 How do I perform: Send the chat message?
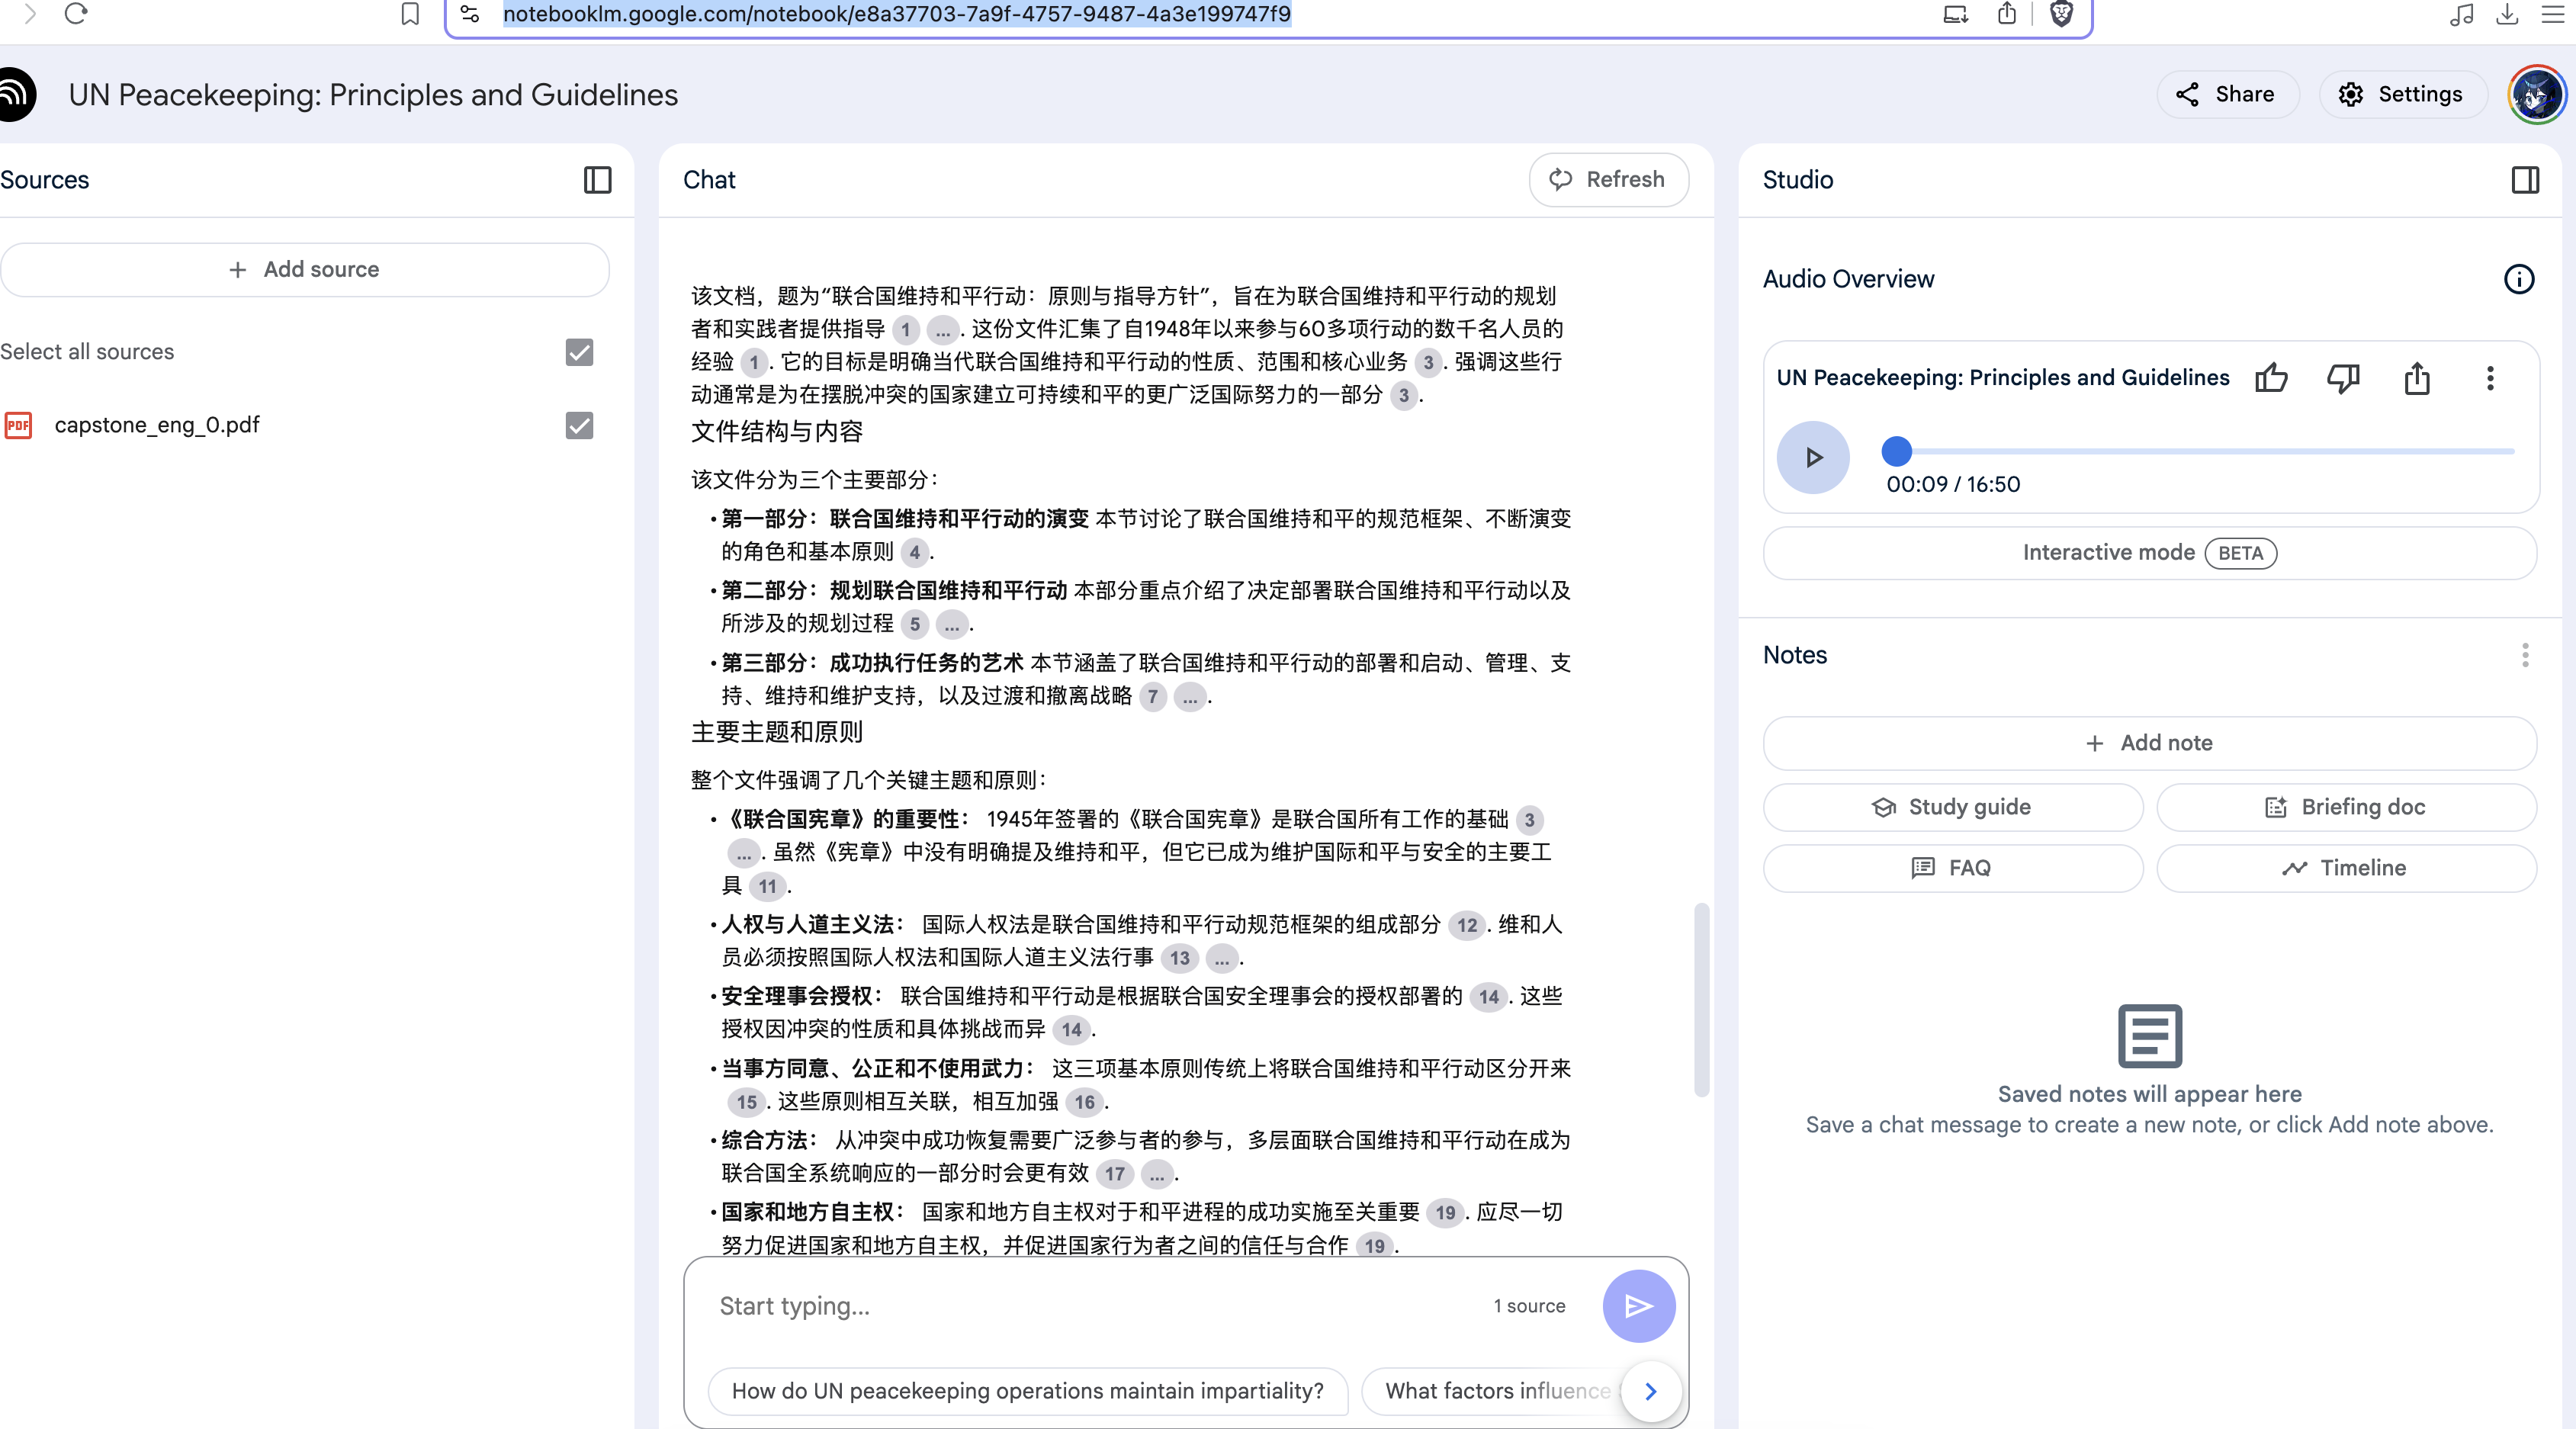pos(1638,1306)
